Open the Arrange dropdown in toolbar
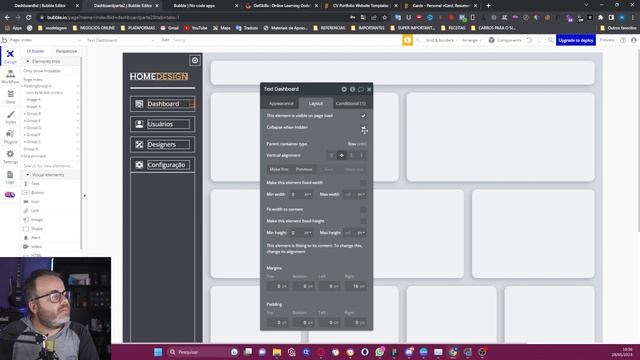This screenshot has height=360, width=640. pyautogui.click(x=471, y=40)
